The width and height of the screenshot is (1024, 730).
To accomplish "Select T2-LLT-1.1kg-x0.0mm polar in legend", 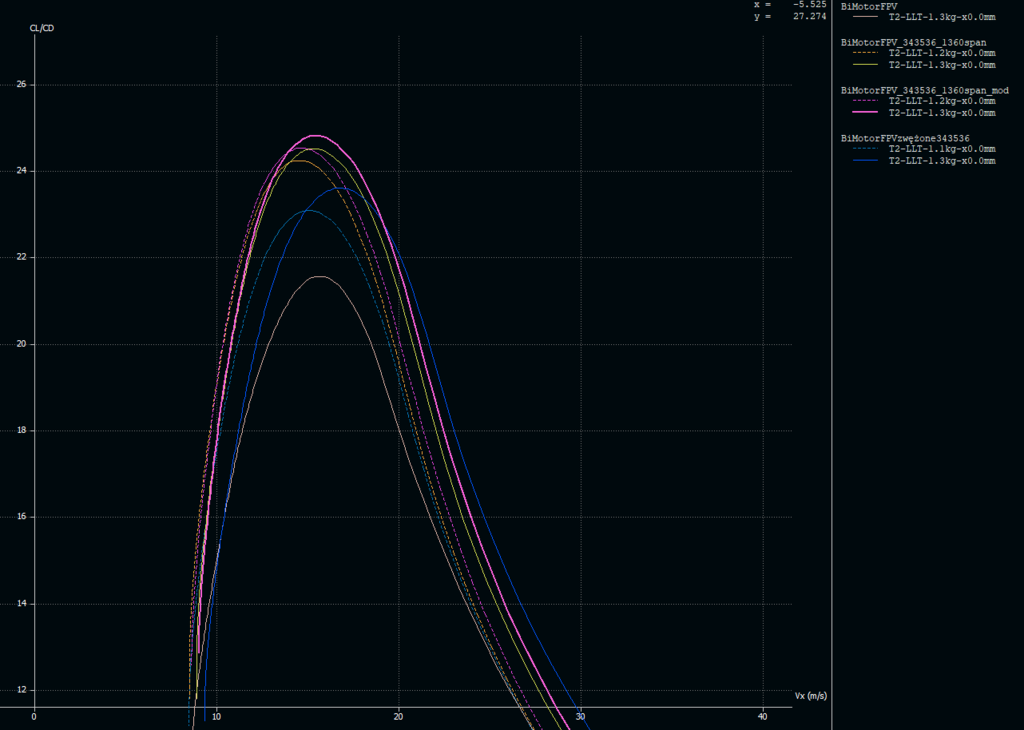I will (941, 149).
